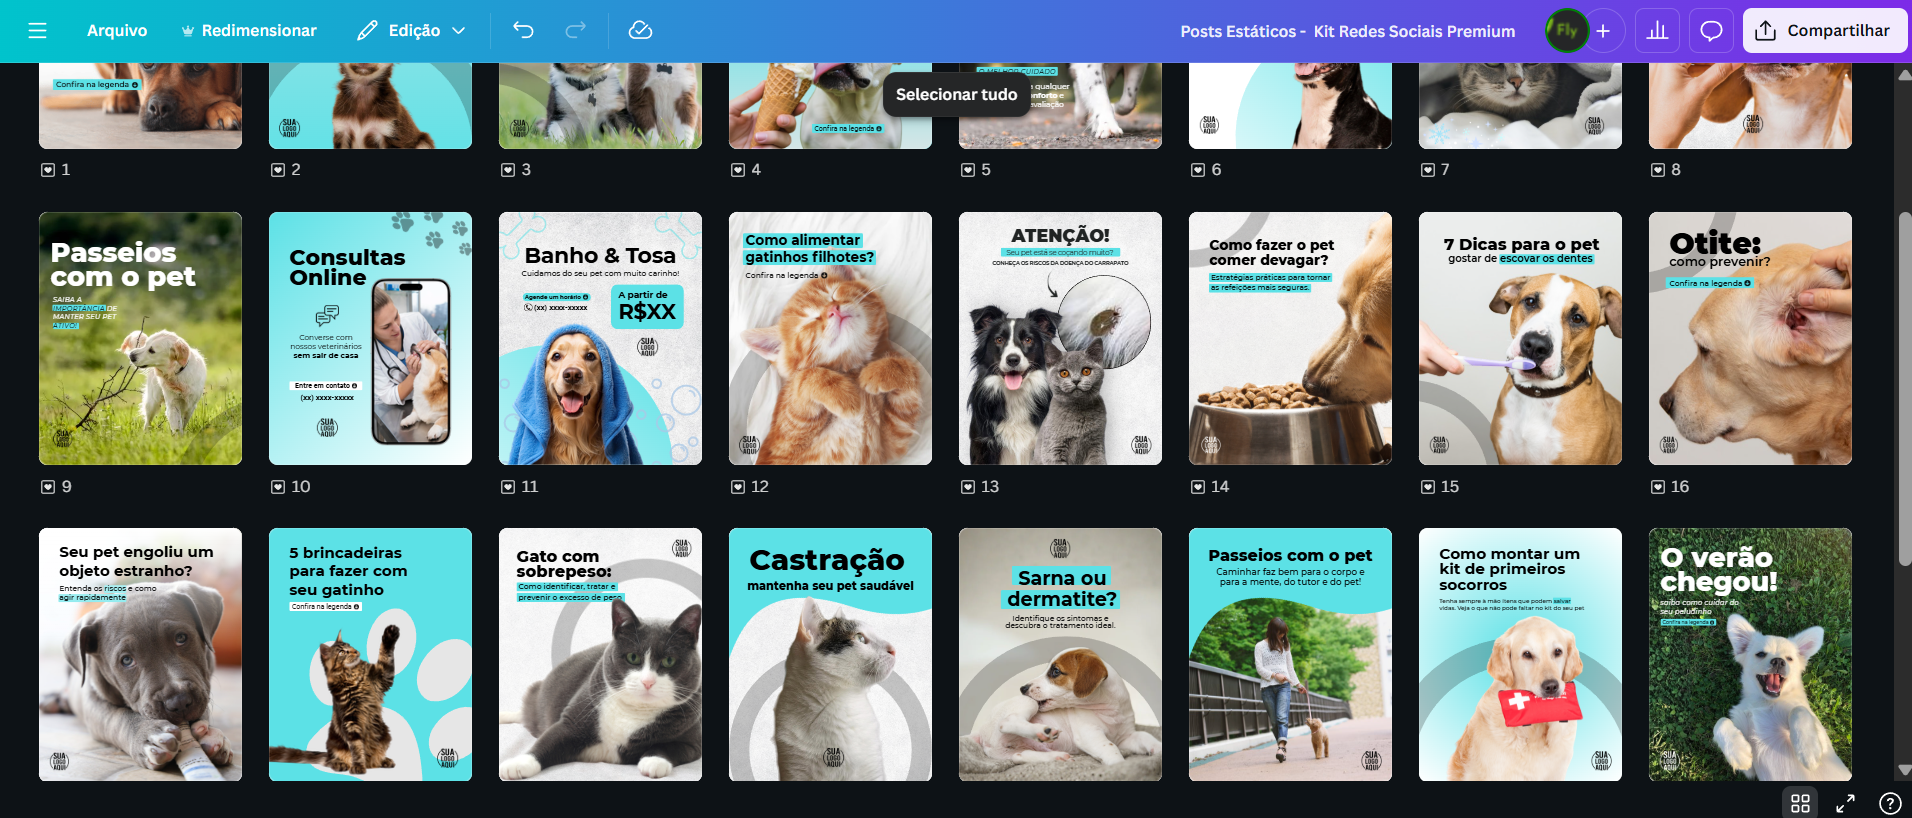Select Seu pet engoliu um objeto thumbnail
The width and height of the screenshot is (1912, 818).
click(140, 654)
